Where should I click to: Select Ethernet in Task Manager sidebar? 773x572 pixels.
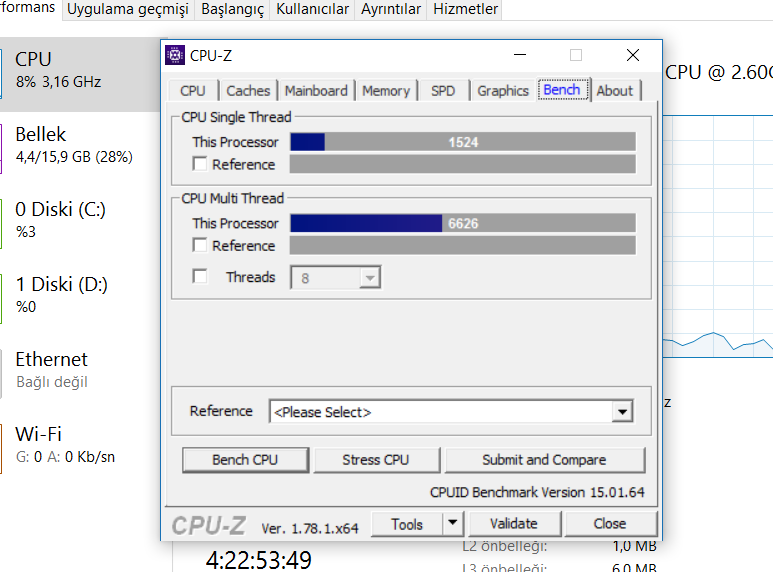coord(80,374)
